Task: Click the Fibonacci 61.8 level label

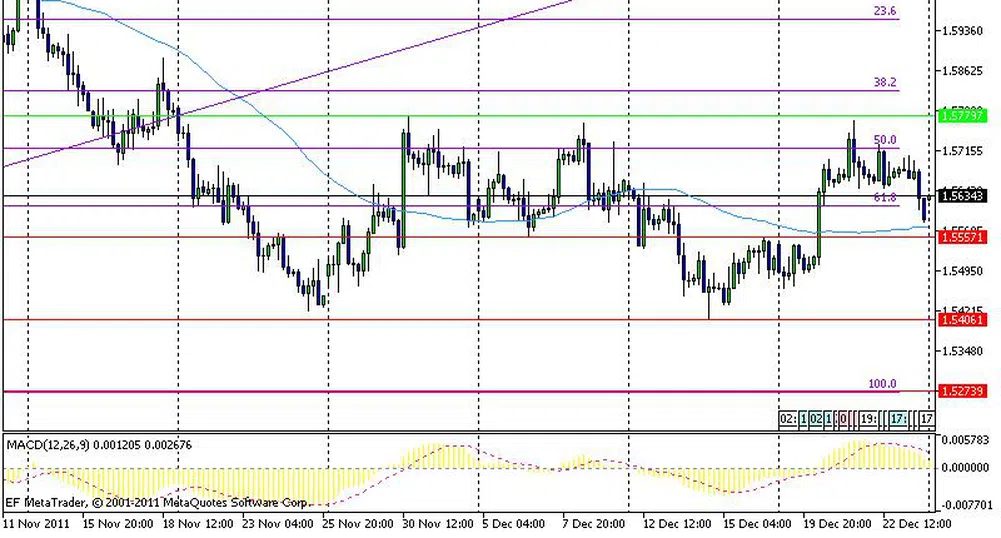Action: click(x=885, y=198)
